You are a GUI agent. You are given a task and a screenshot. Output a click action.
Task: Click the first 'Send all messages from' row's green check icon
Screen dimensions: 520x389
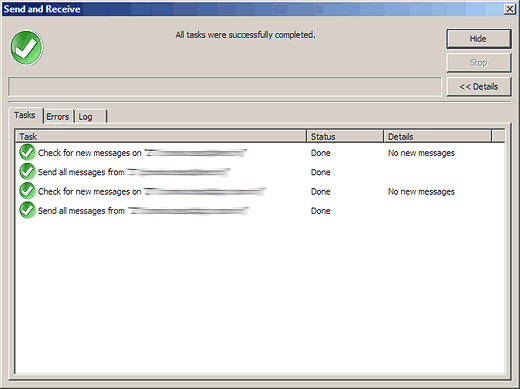(27, 172)
